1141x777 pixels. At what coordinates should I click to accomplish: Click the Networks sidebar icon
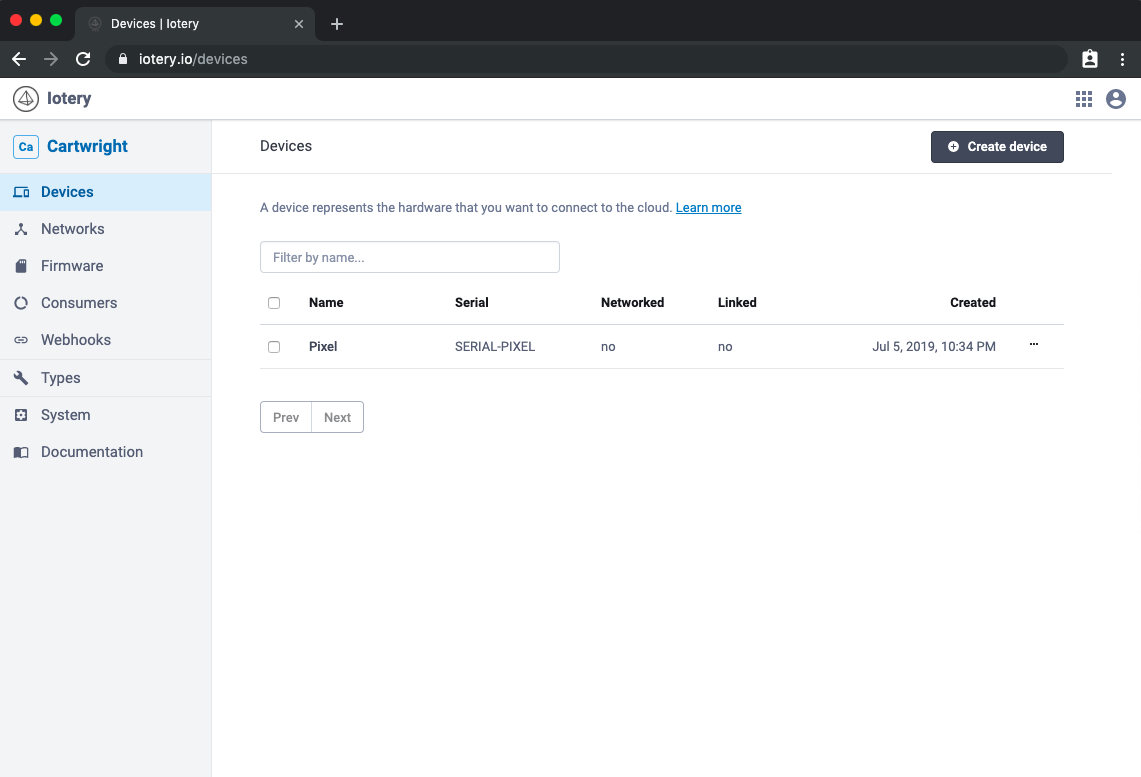tap(21, 229)
